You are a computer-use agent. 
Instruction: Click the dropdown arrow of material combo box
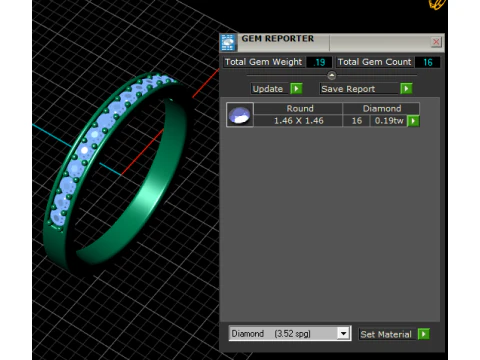pos(343,333)
